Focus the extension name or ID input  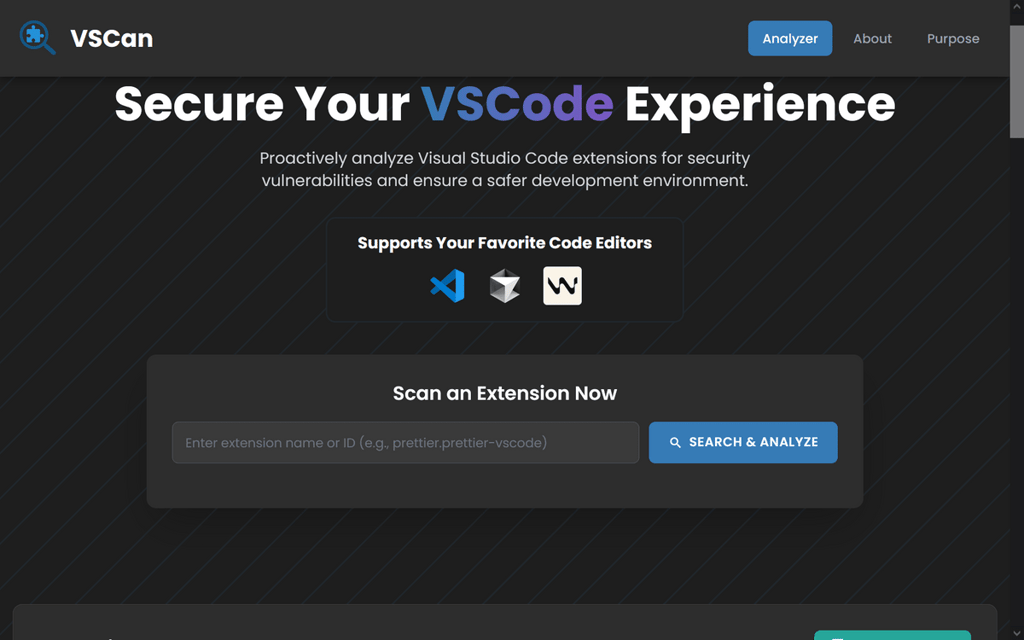(x=405, y=442)
